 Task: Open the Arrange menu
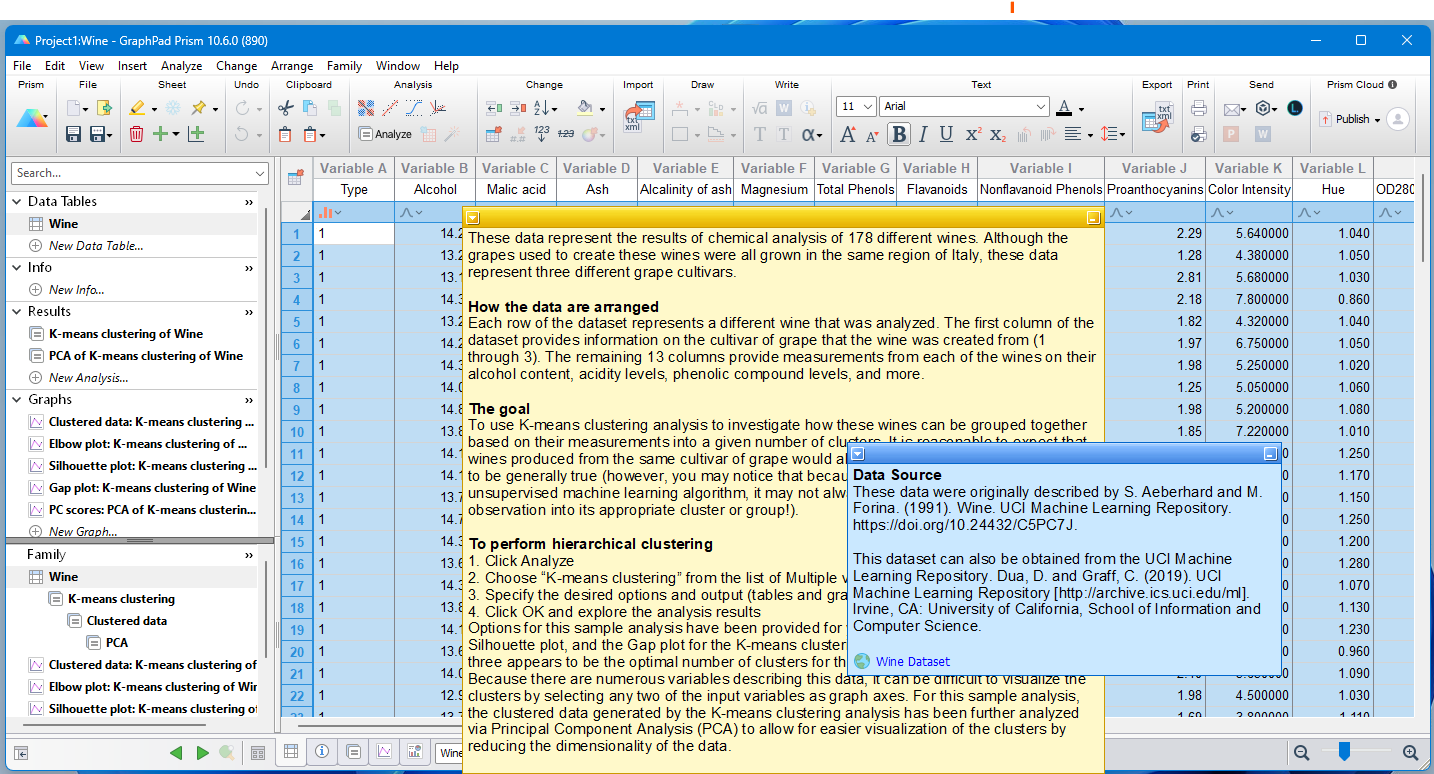tap(292, 66)
